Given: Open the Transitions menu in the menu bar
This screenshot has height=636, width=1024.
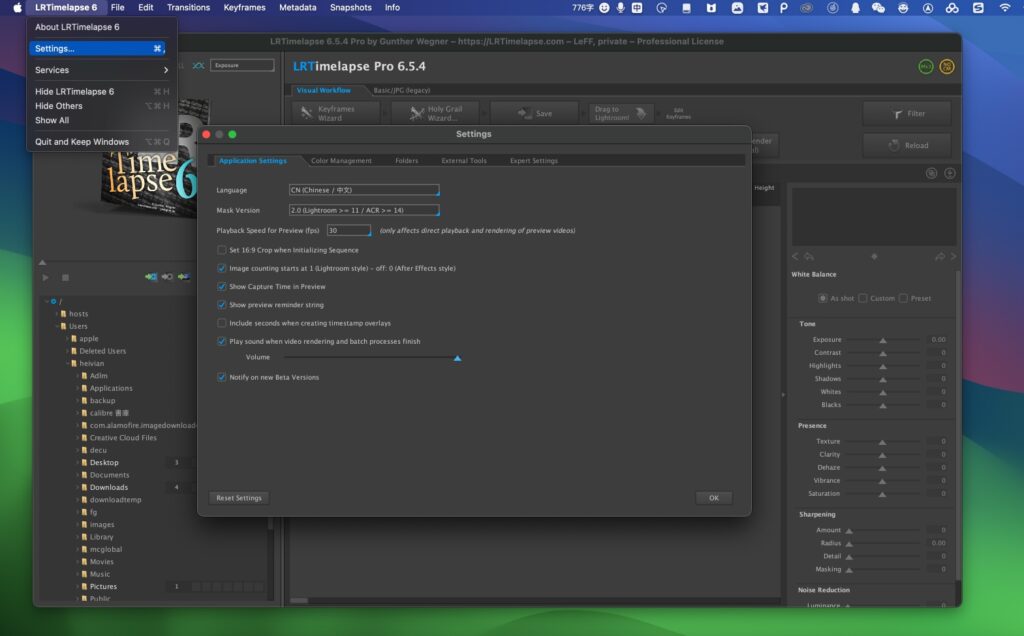Looking at the screenshot, I should coord(188,6).
